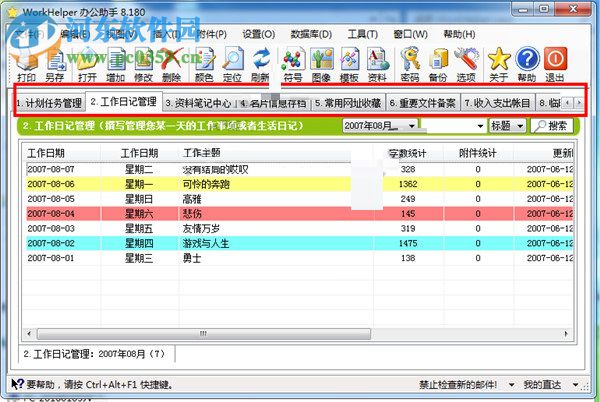Select the yellow row 可怜的奔跑
The image size is (600, 402).
[x=300, y=184]
